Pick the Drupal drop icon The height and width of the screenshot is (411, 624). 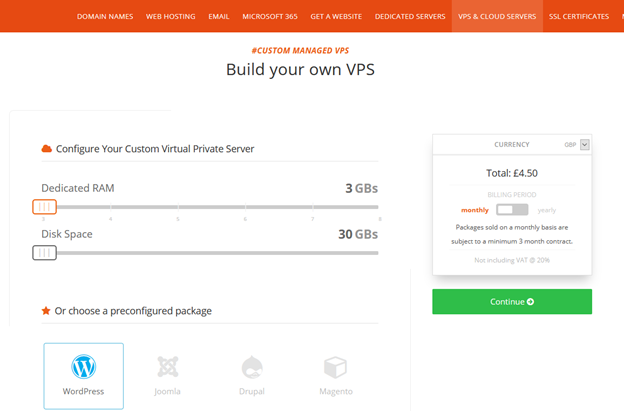(252, 367)
